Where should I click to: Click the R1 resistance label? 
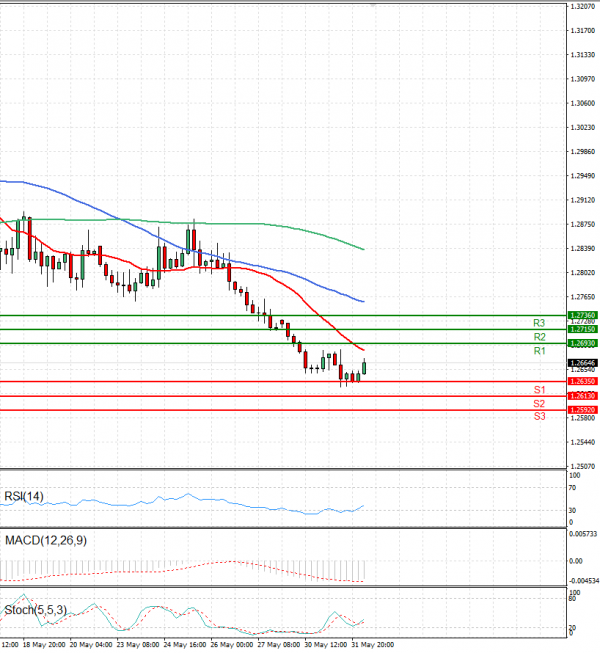538,352
